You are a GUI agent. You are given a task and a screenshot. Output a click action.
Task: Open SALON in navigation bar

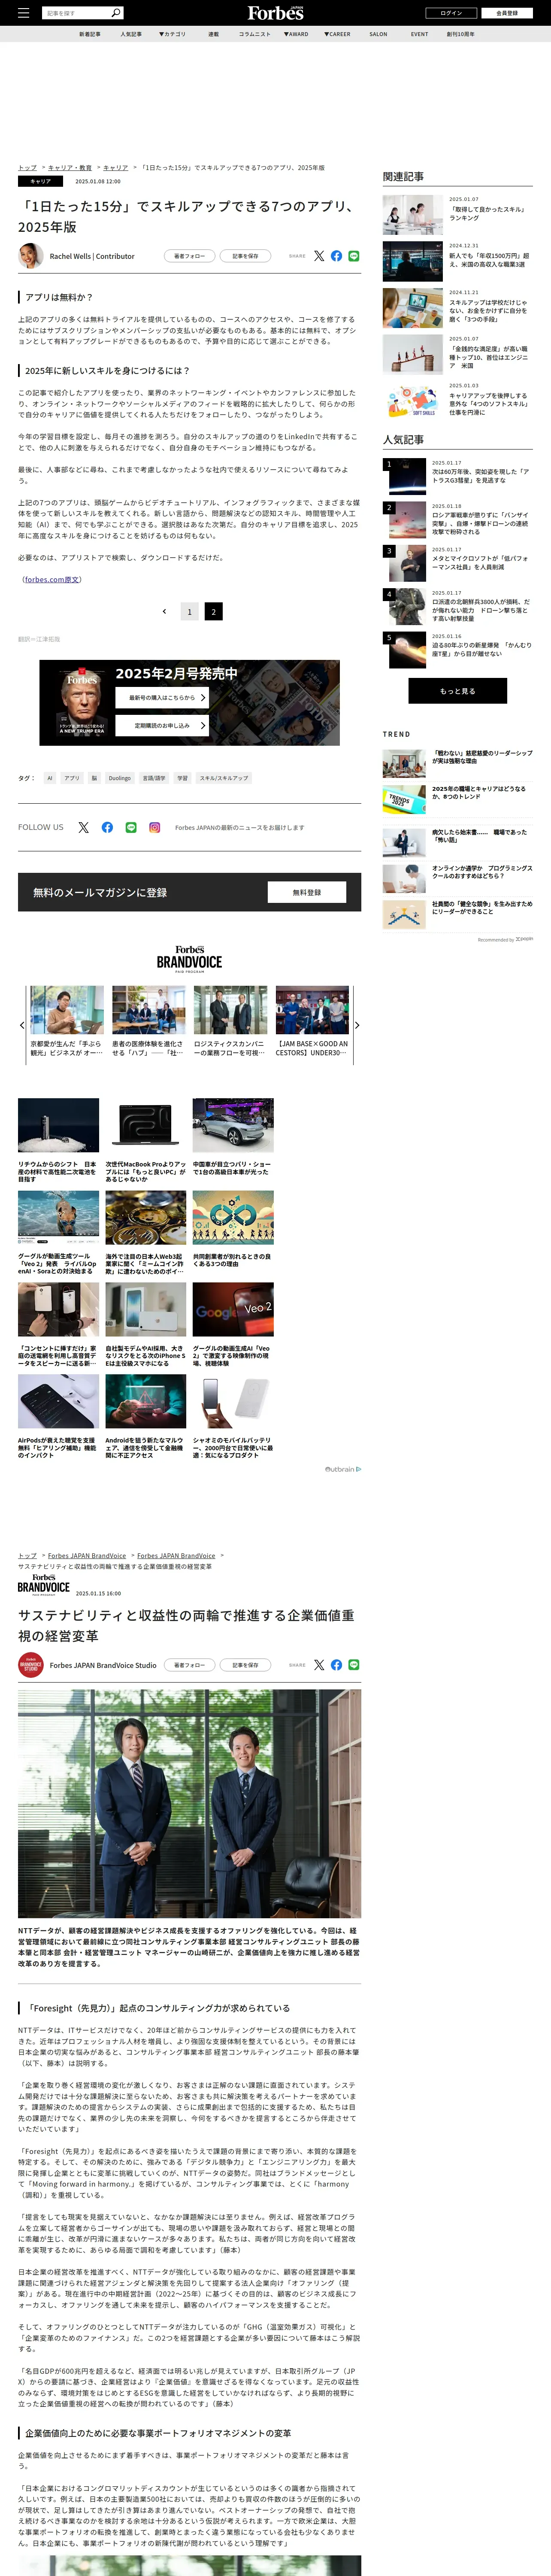click(x=378, y=34)
